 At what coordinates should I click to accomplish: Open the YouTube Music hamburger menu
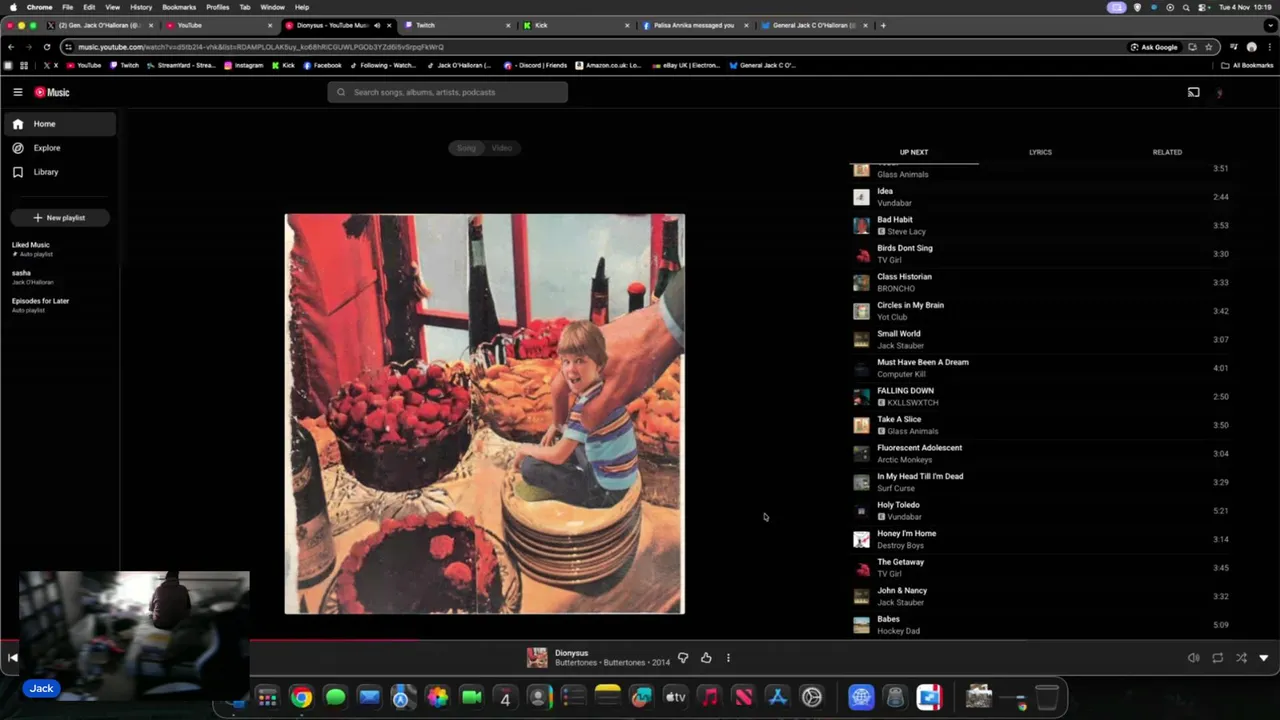(17, 92)
